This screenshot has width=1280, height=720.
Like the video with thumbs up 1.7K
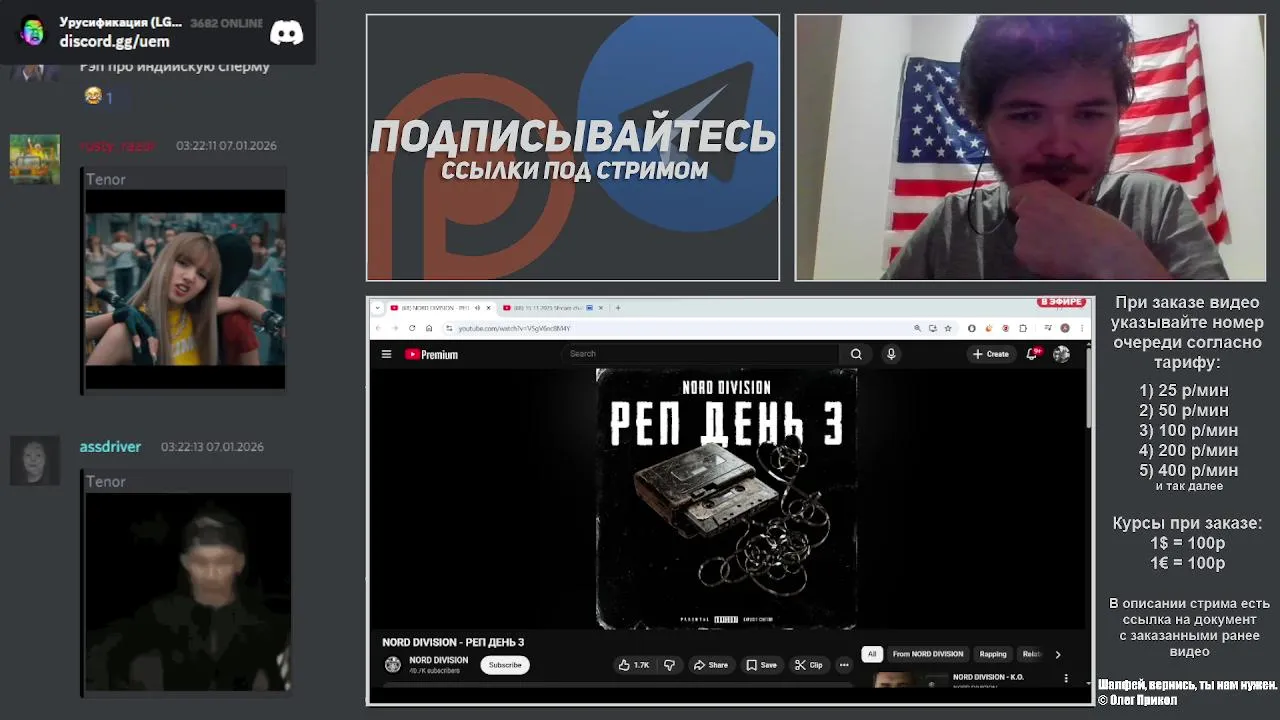click(x=634, y=665)
